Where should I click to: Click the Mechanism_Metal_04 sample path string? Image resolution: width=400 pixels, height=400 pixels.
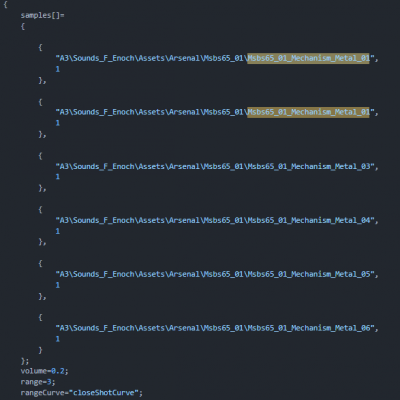217,220
